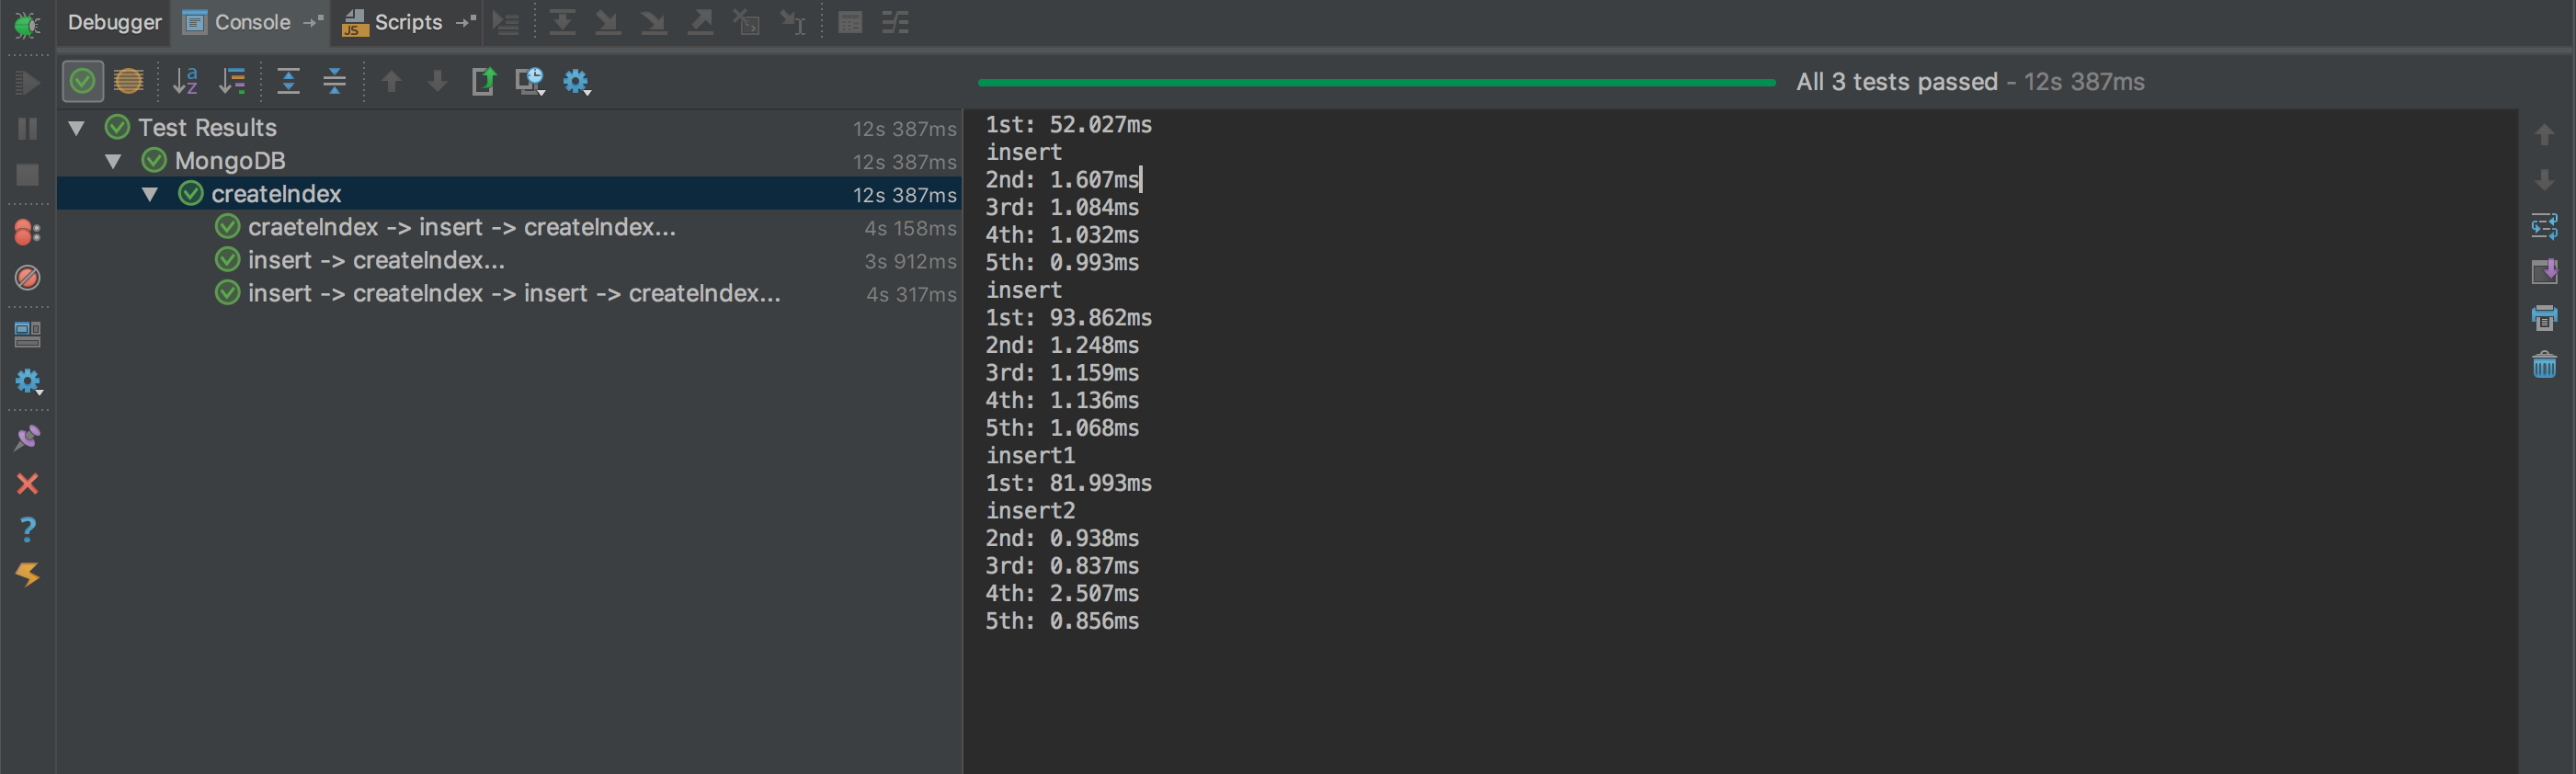Screen dimensions: 2576x774
Task: Click the Step Over debugger icon
Action: click(562, 23)
